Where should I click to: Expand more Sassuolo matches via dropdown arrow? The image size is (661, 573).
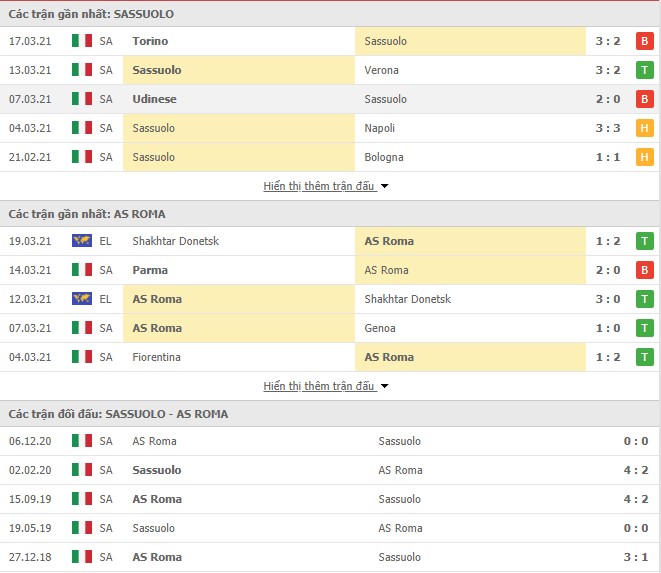[x=384, y=186]
